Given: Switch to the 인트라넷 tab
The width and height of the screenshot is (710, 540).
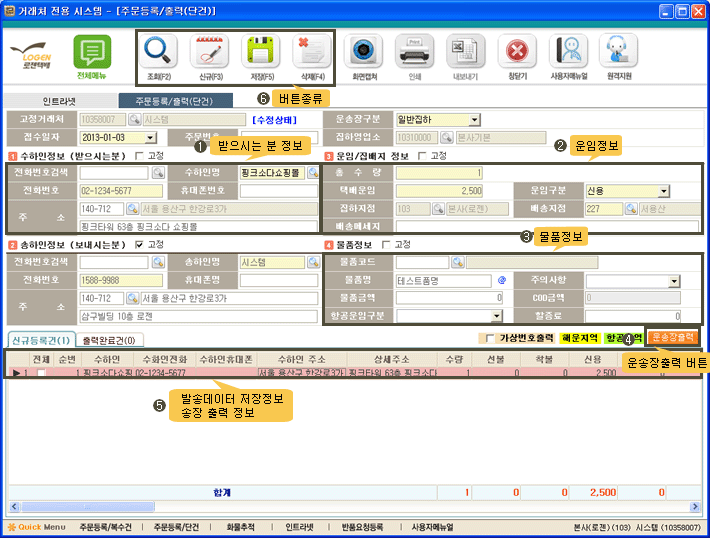Looking at the screenshot, I should (x=59, y=101).
